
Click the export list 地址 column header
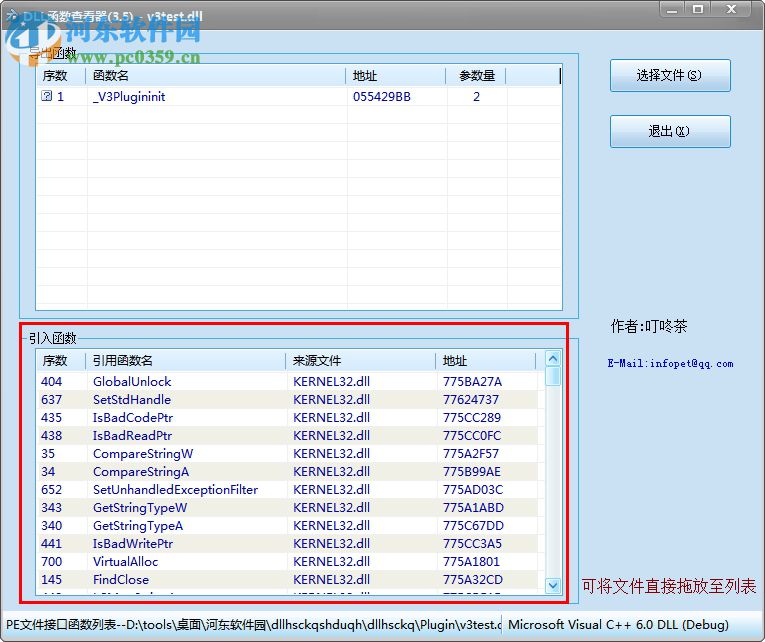[x=396, y=76]
